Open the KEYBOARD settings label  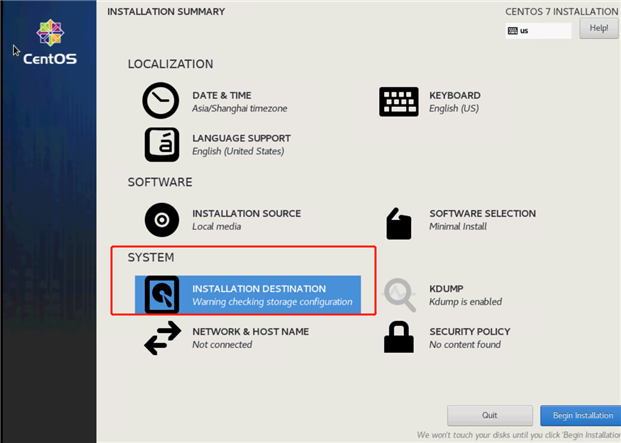pos(455,95)
